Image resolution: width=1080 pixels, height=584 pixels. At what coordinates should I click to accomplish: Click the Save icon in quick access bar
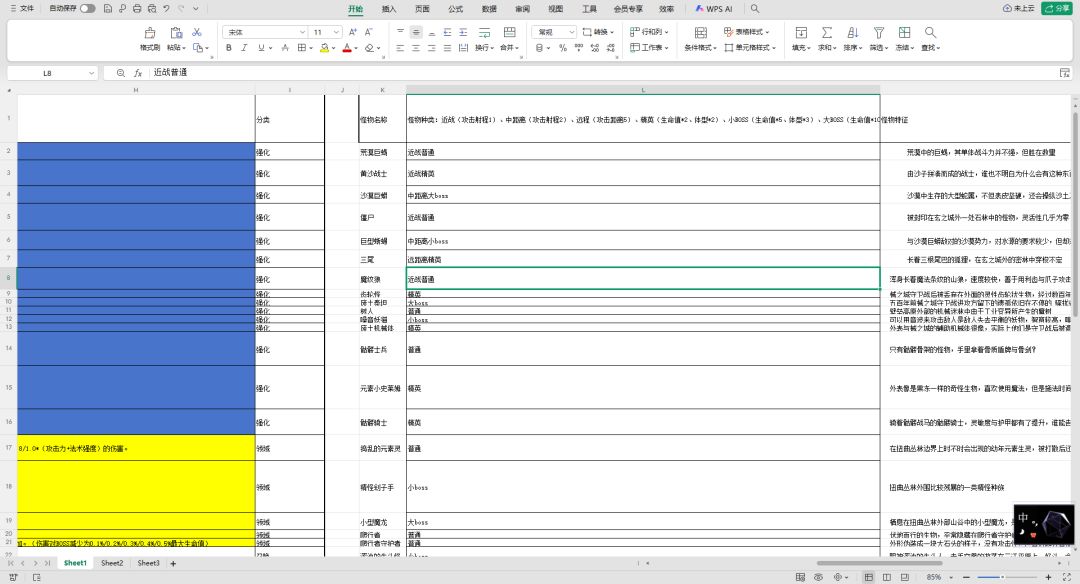tap(107, 8)
